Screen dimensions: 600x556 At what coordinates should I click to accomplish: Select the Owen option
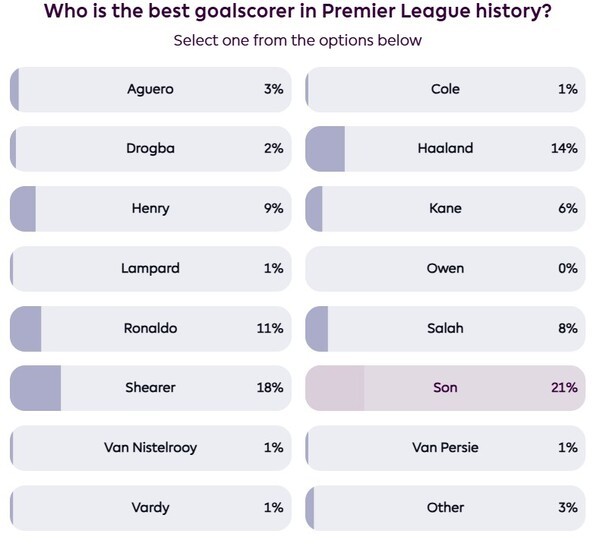pos(445,268)
